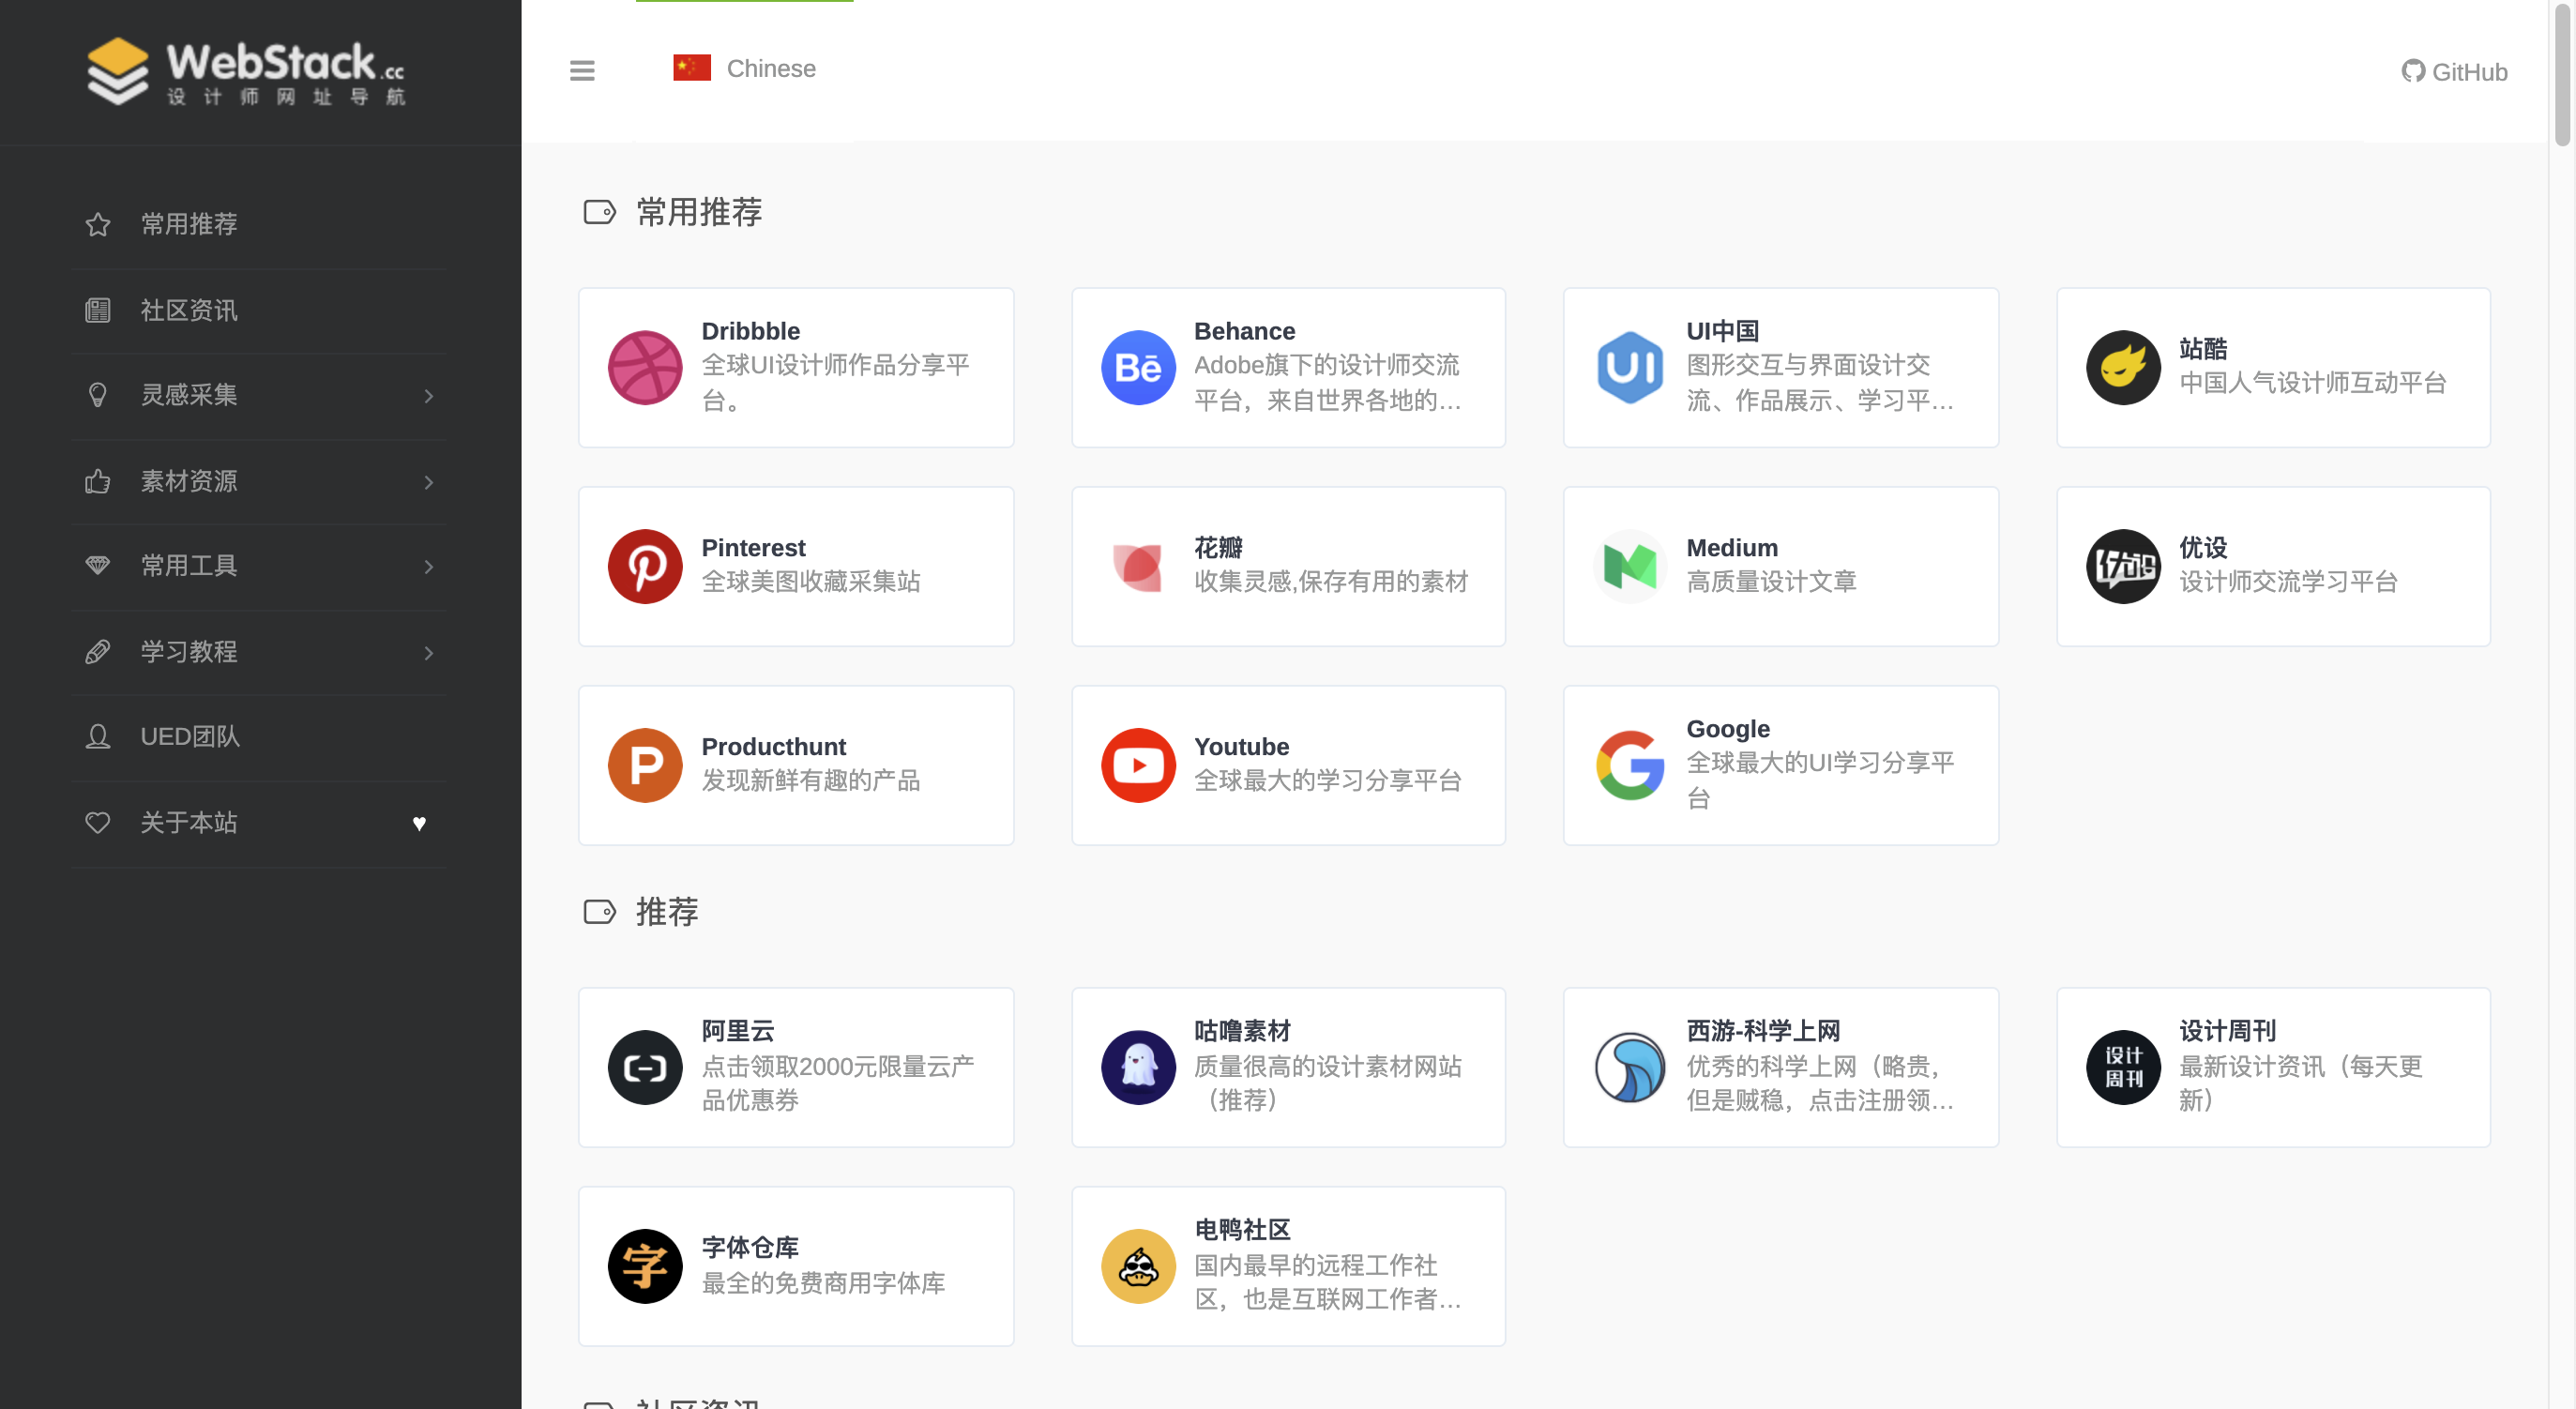This screenshot has height=1409, width=2576.
Task: Click the 中国人气设计师互动平台 description text
Action: click(x=2312, y=383)
